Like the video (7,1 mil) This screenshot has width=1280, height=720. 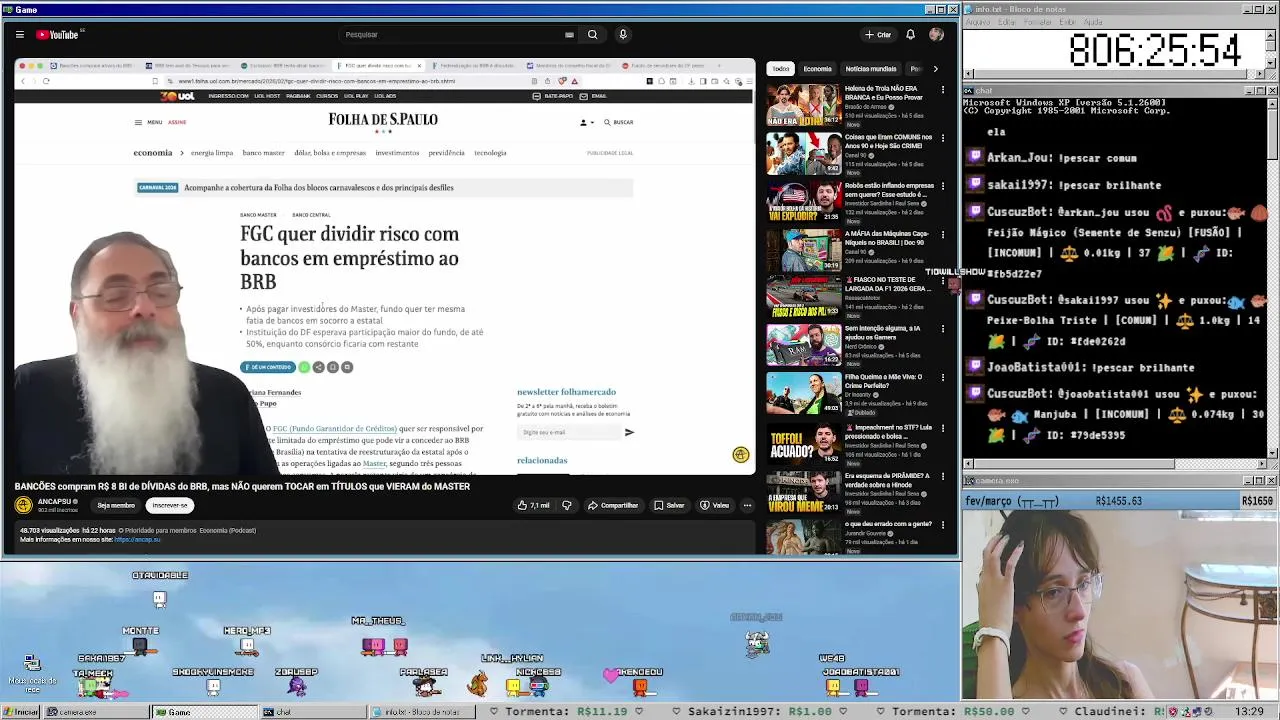click(x=533, y=505)
